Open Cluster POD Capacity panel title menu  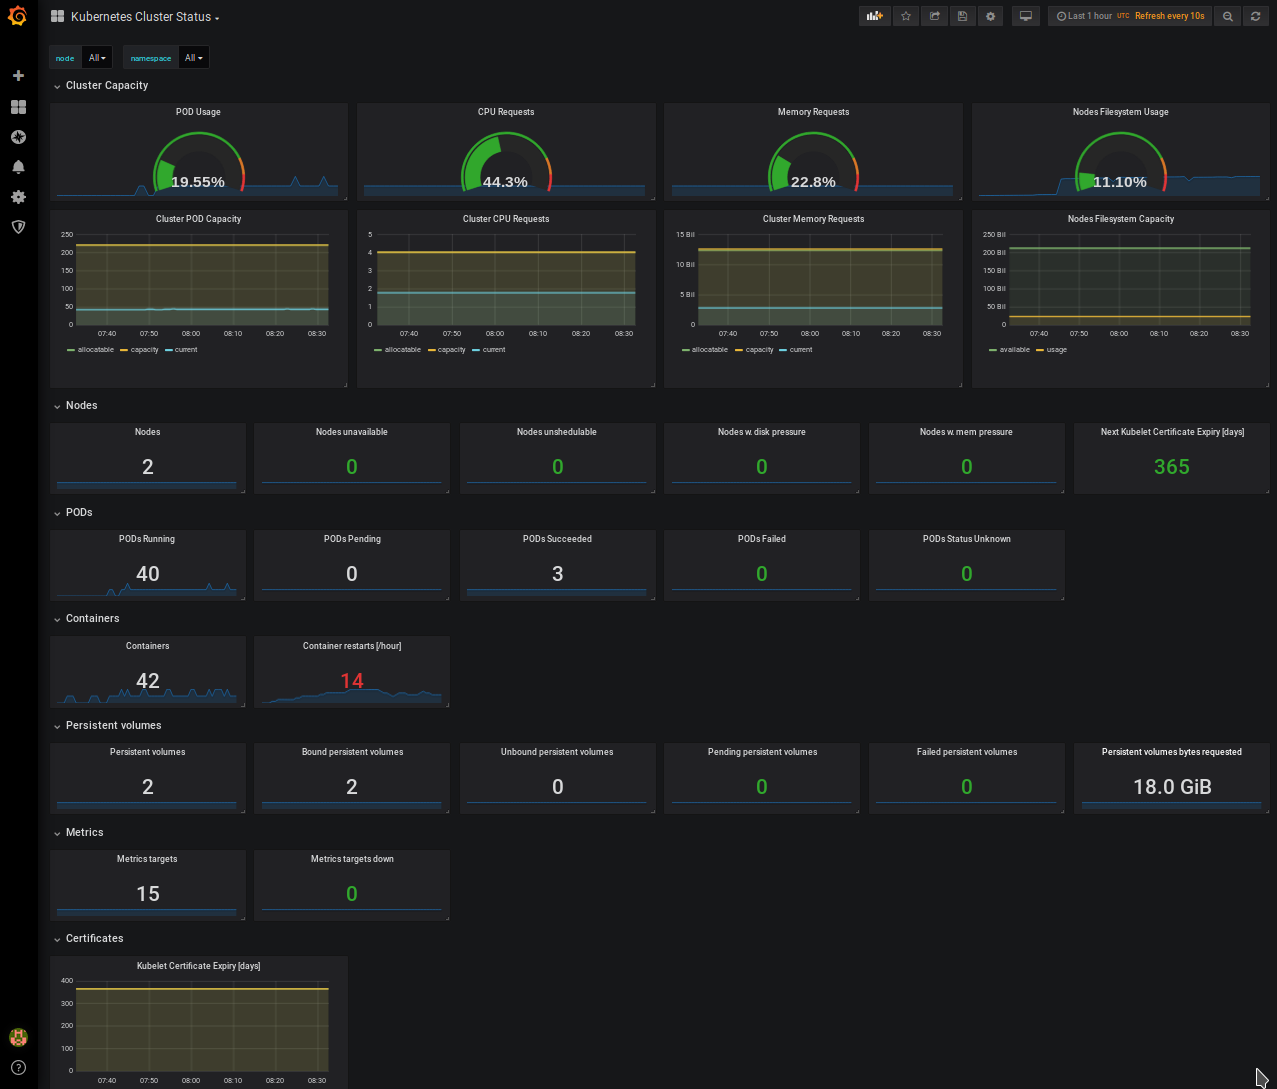click(198, 219)
